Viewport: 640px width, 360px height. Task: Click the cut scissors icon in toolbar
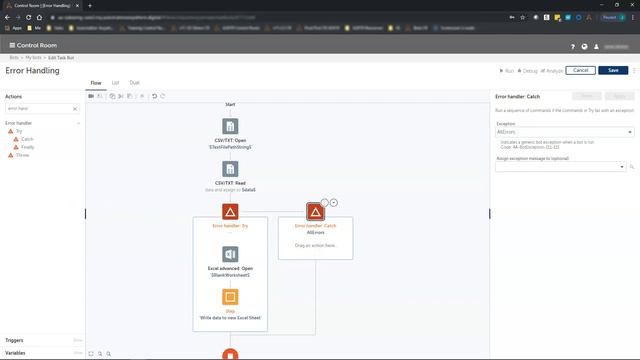[121, 96]
